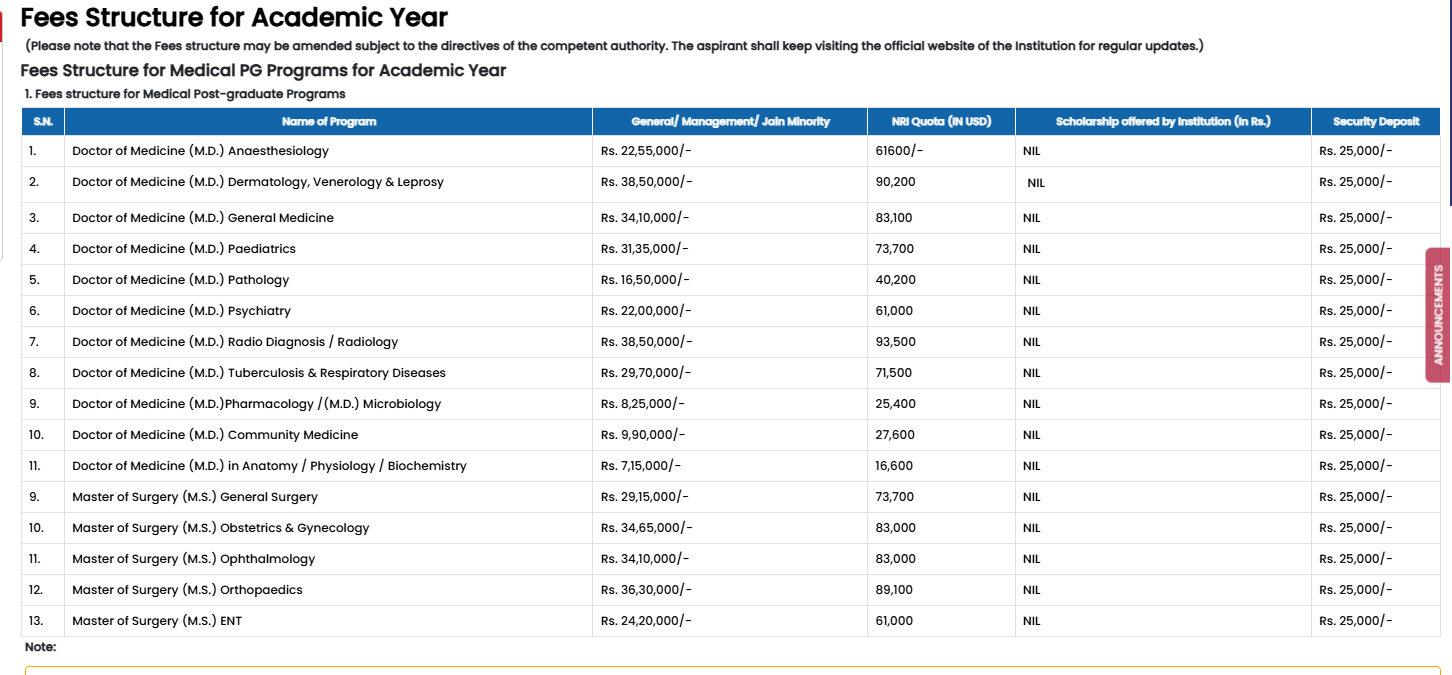This screenshot has width=1452, height=675.
Task: Click the M.D. Paediatrics fee Rs. 31,35,000/-
Action: tap(645, 249)
